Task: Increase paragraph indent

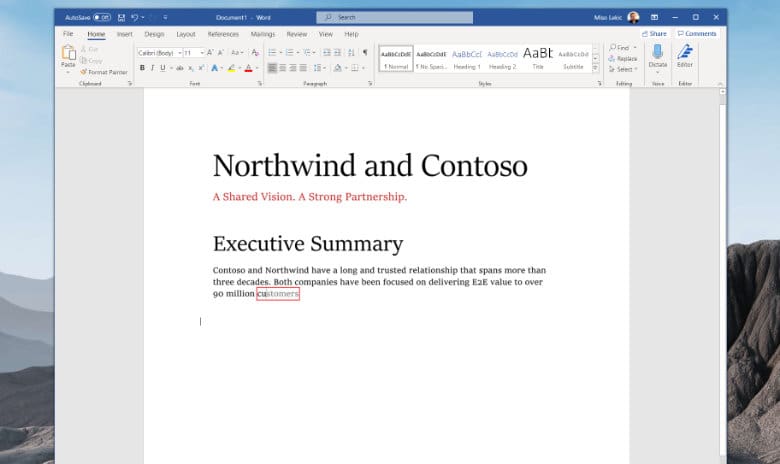Action: point(337,52)
